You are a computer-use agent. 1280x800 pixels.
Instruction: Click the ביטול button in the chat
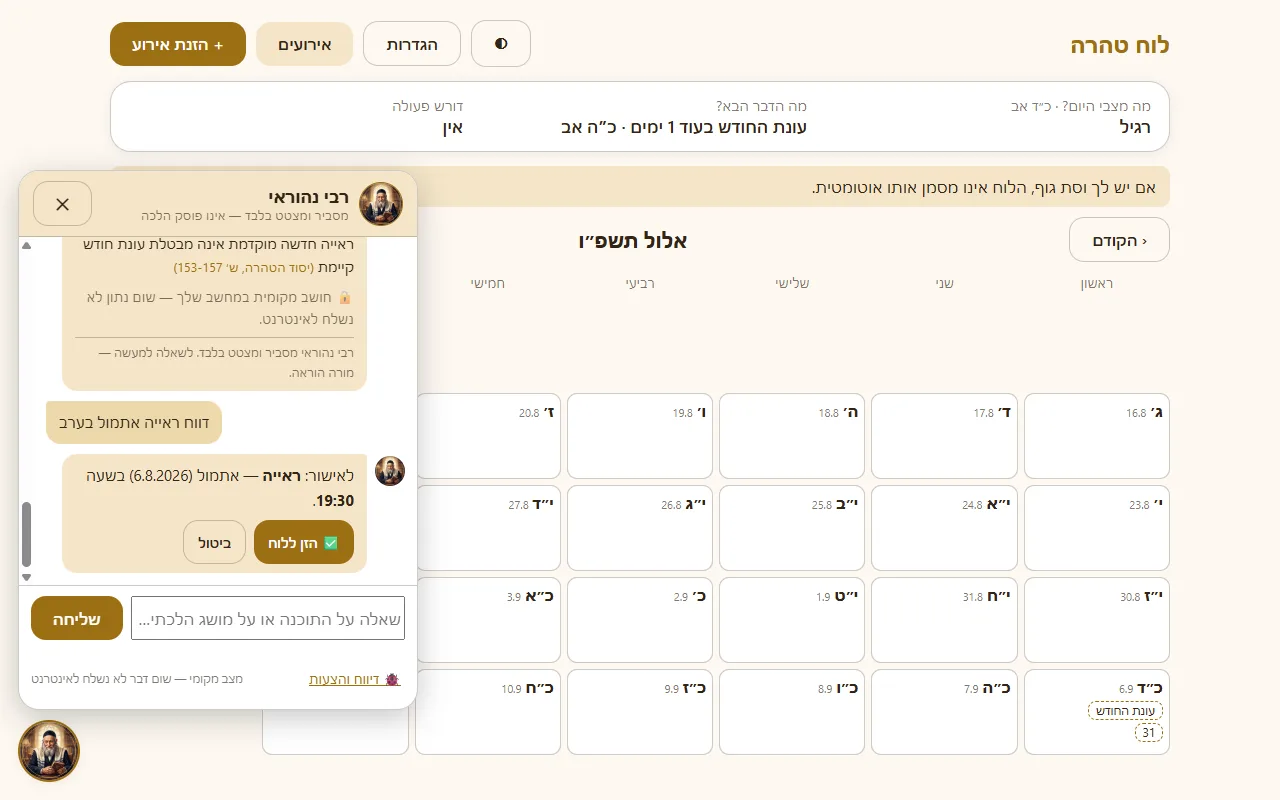coord(214,542)
